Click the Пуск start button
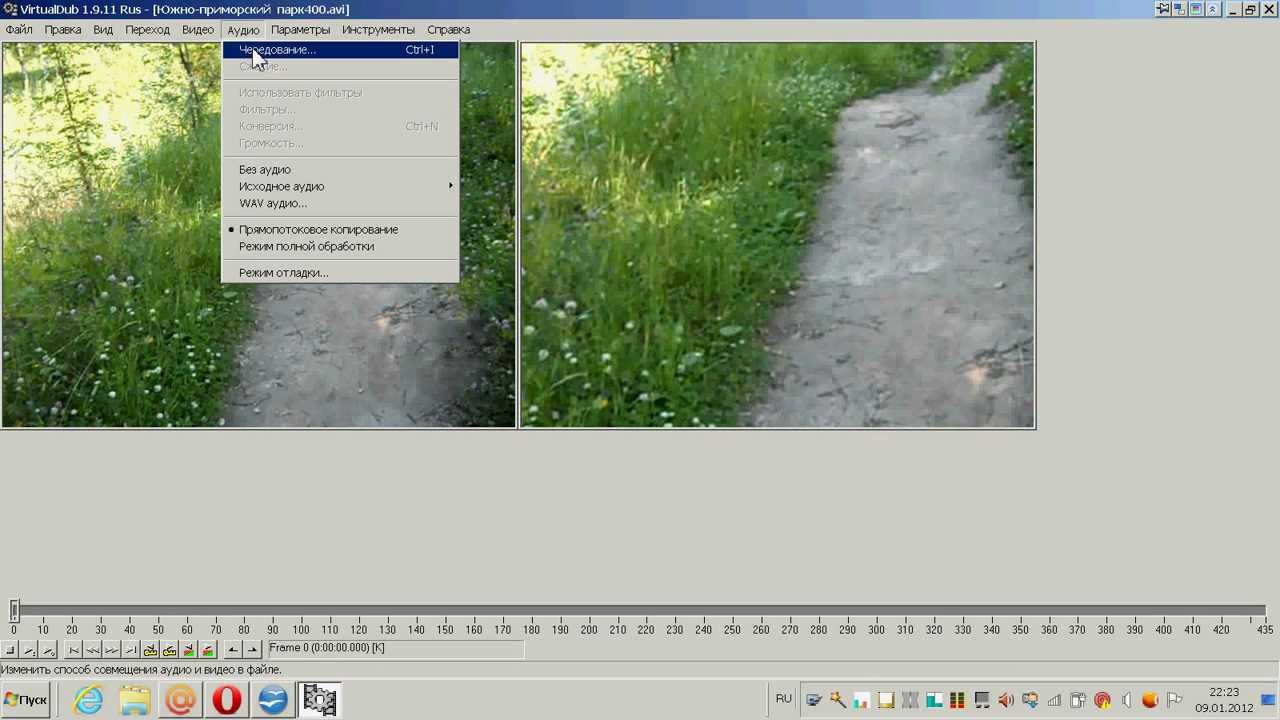Image resolution: width=1280 pixels, height=720 pixels. pos(26,700)
